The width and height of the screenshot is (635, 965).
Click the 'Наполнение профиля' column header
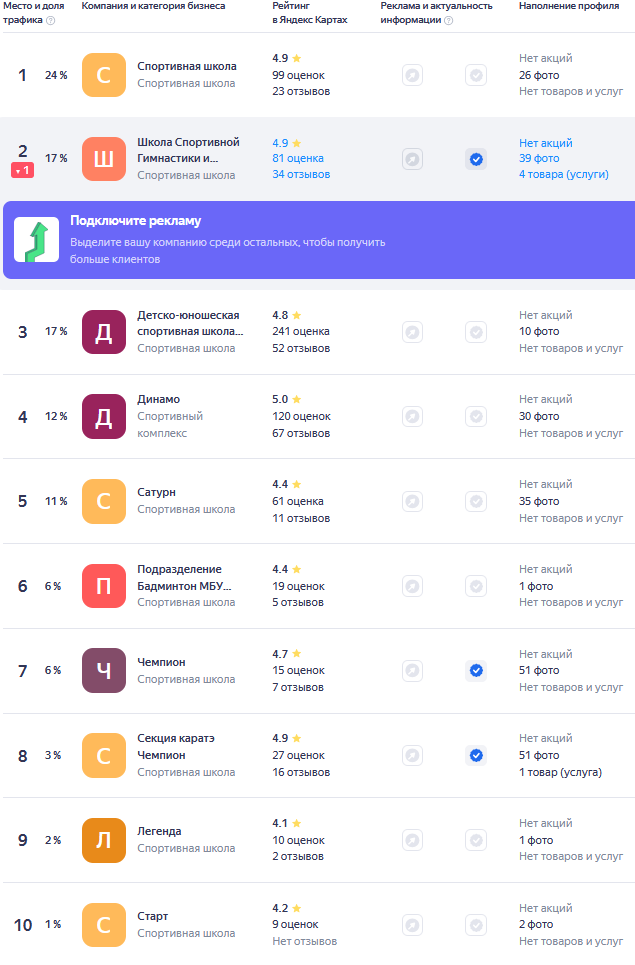coord(569,6)
